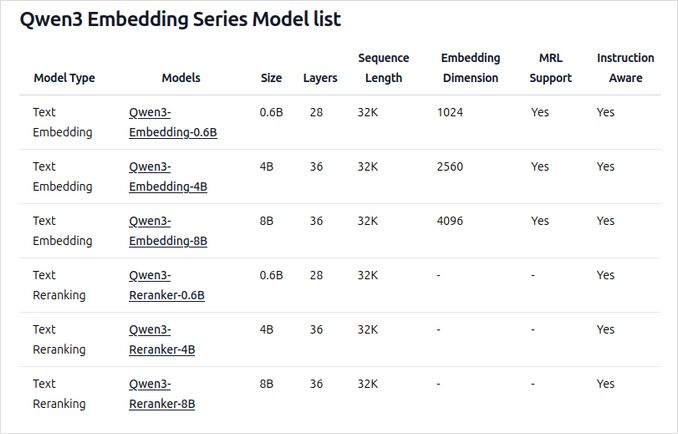
Task: Click the 1024 embedding dimension cell
Action: point(450,113)
